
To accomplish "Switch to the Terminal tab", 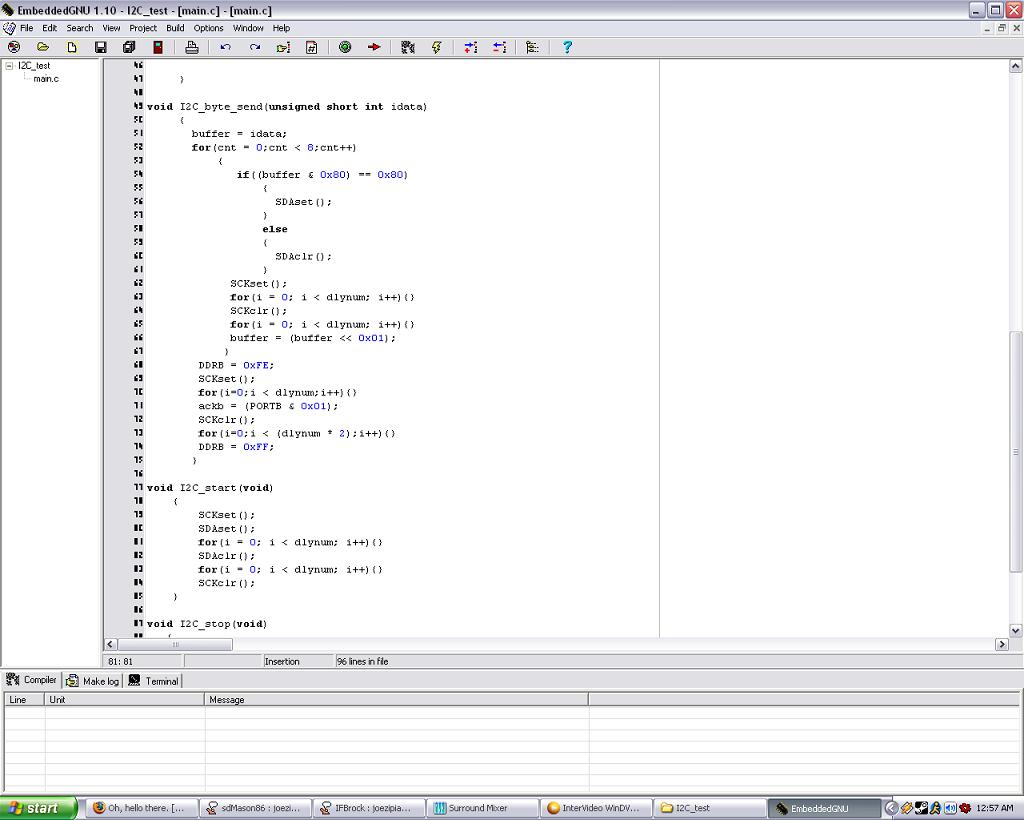I will coord(154,681).
